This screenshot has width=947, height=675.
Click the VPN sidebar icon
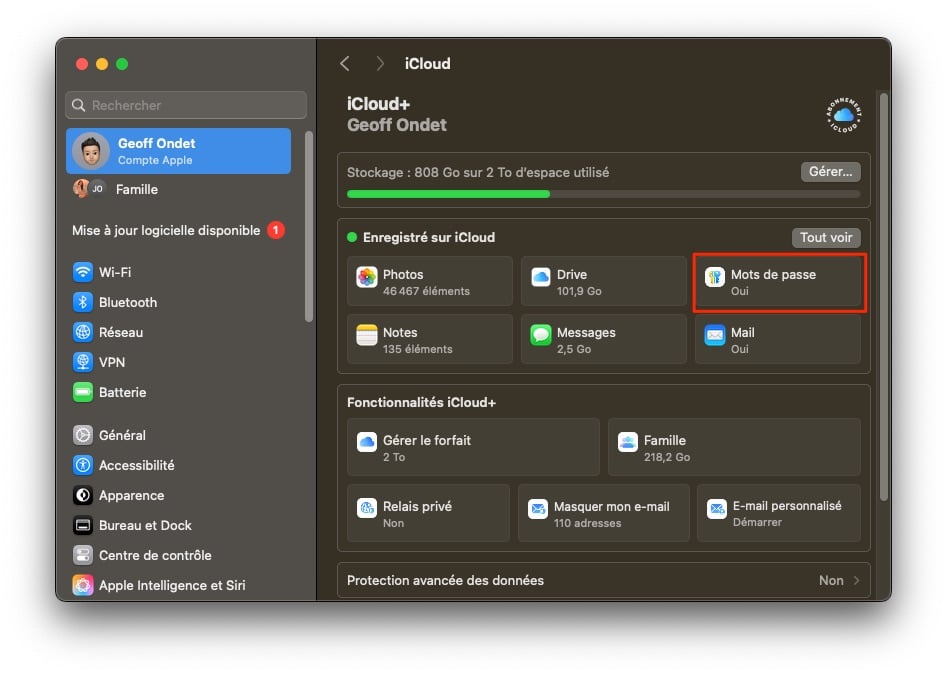[x=83, y=362]
